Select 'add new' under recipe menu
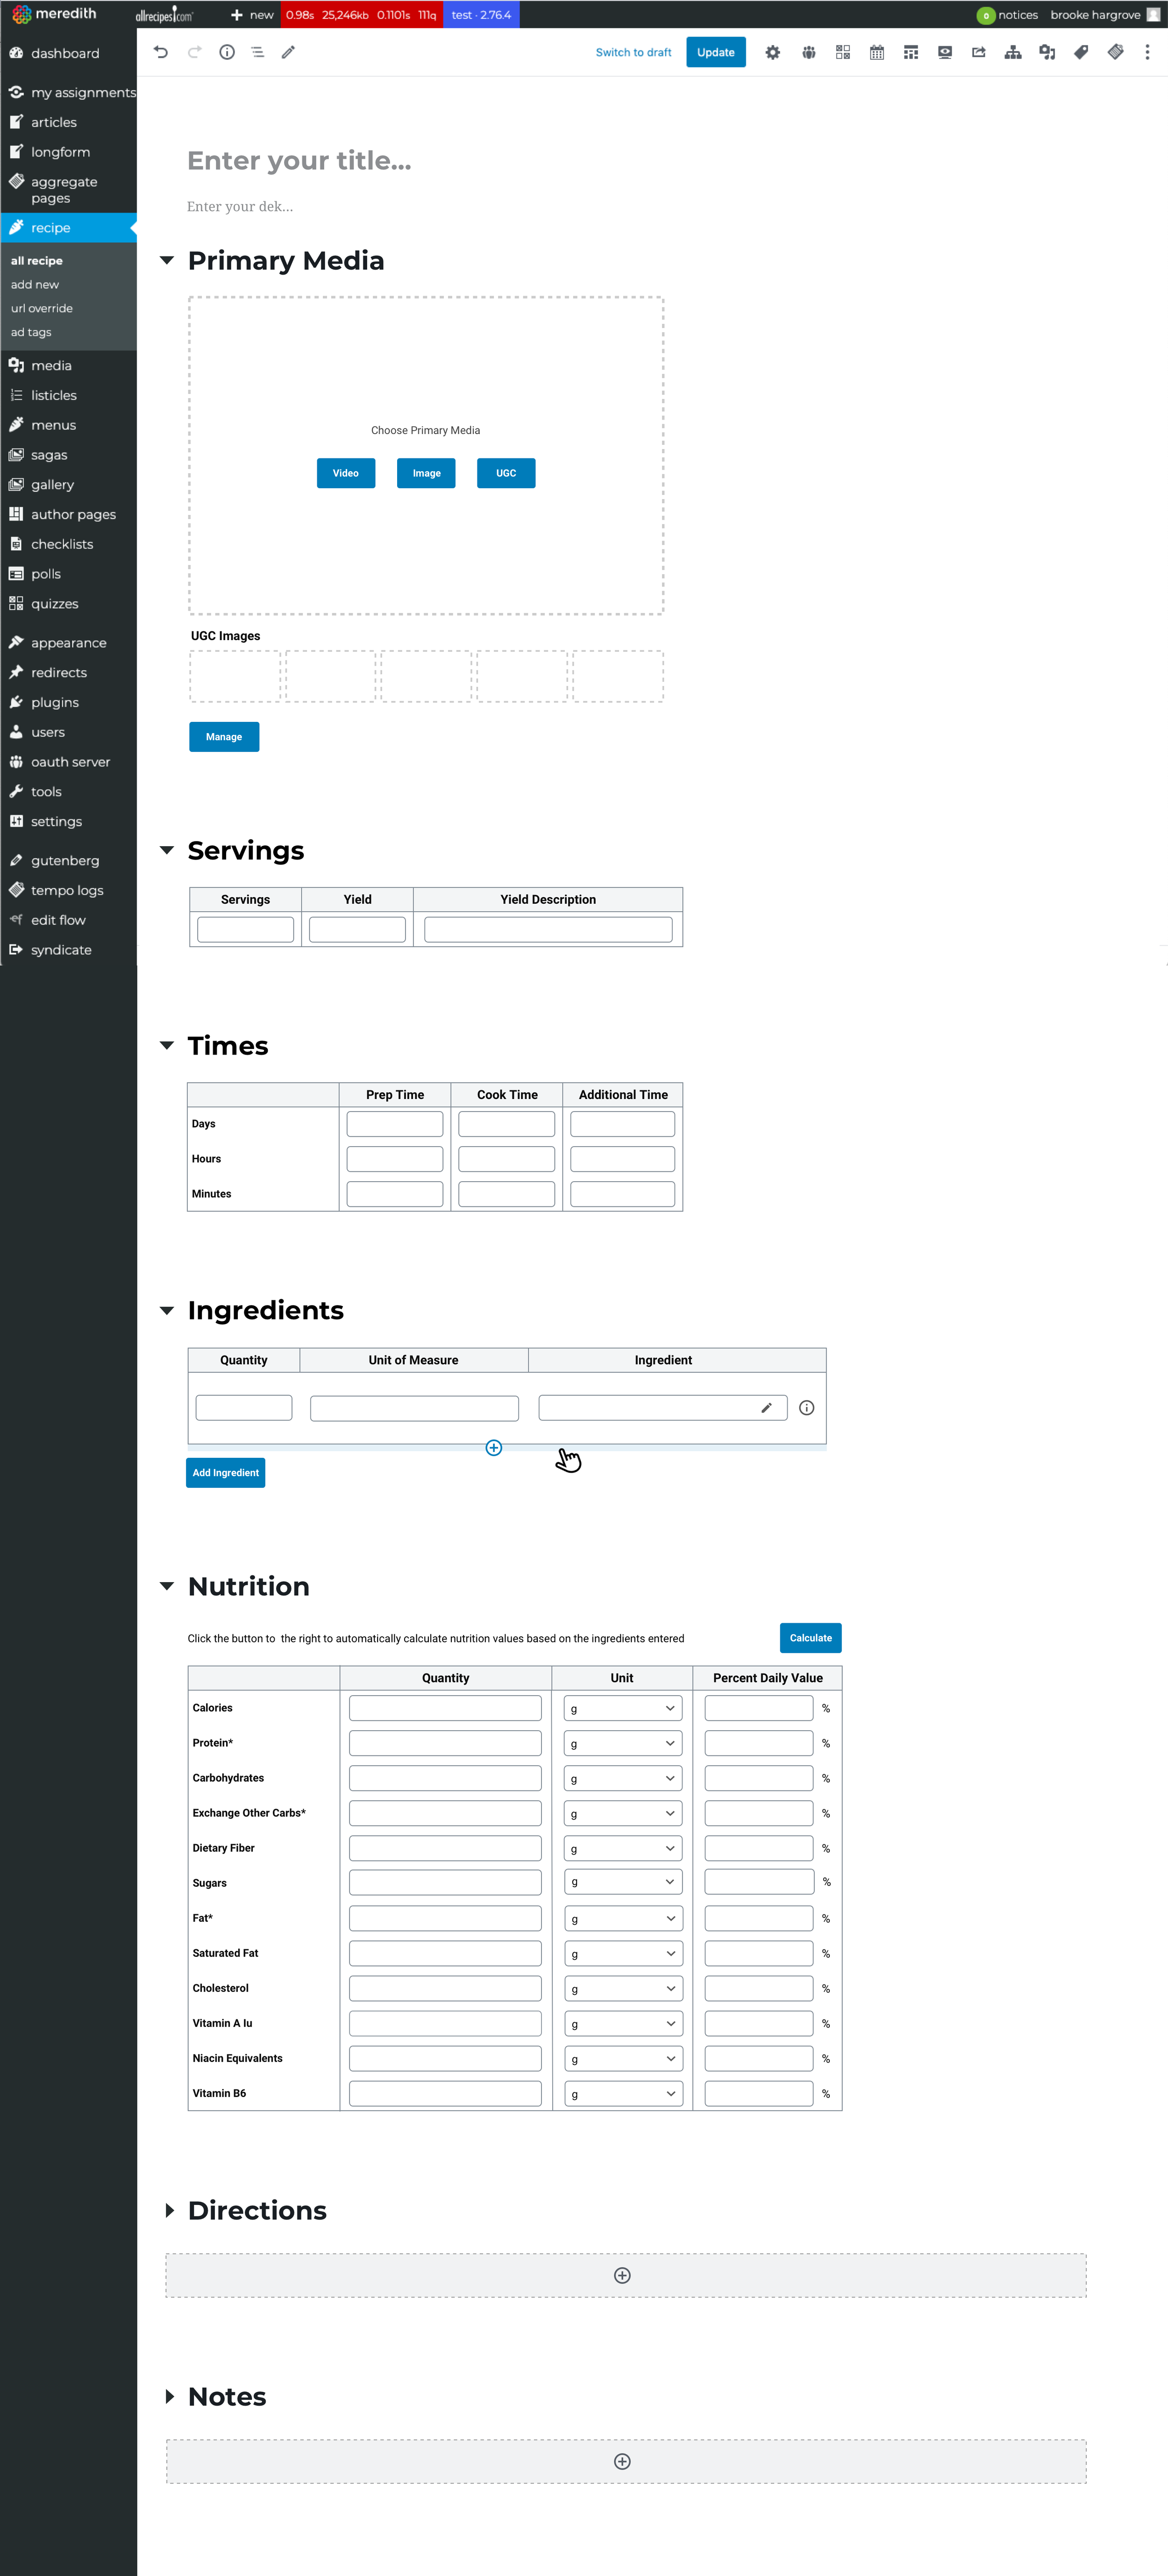Image resolution: width=1168 pixels, height=2576 pixels. pos(35,284)
